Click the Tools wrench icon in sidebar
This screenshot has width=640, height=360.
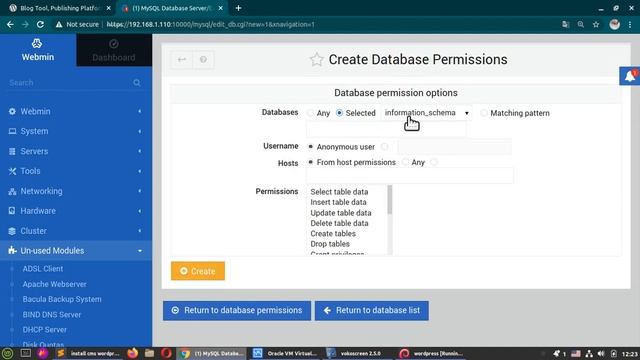coord(12,171)
